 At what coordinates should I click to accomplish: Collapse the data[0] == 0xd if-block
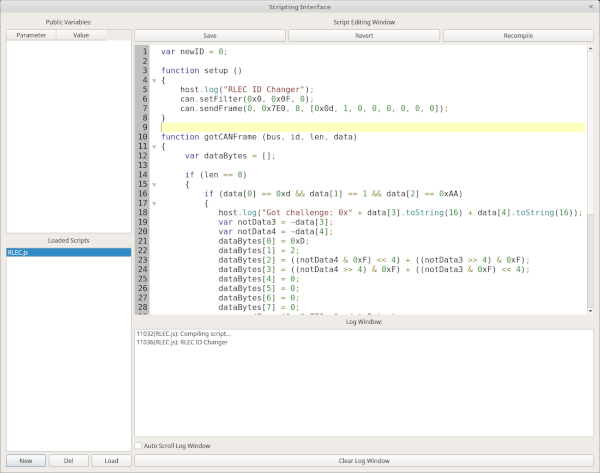coord(153,203)
